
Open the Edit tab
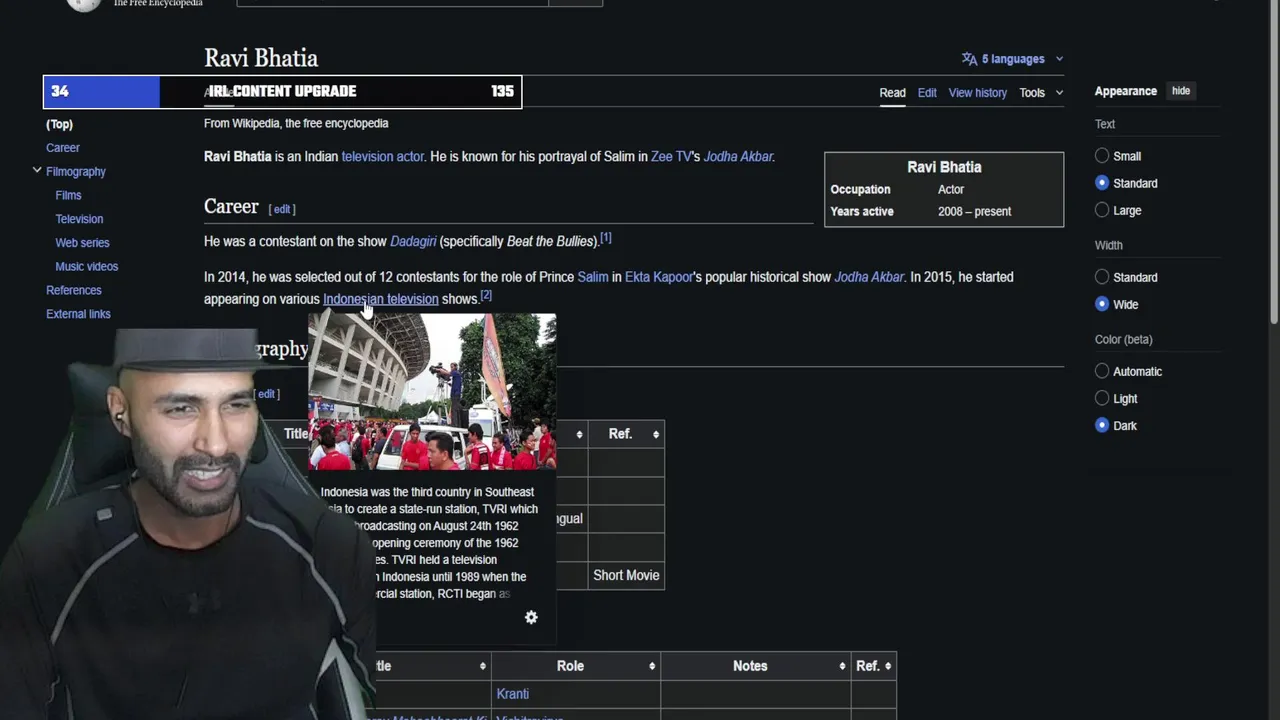click(x=927, y=93)
